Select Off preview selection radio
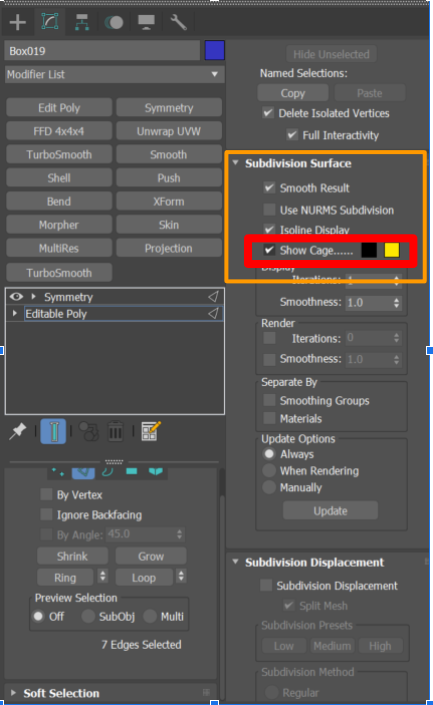 (39, 616)
